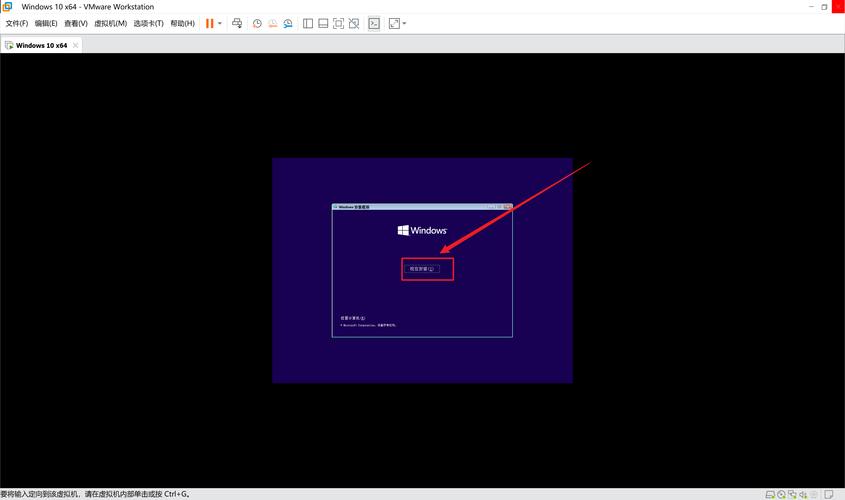Maximize the VMware Workstation window
The height and width of the screenshot is (500, 845).
click(x=824, y=6)
